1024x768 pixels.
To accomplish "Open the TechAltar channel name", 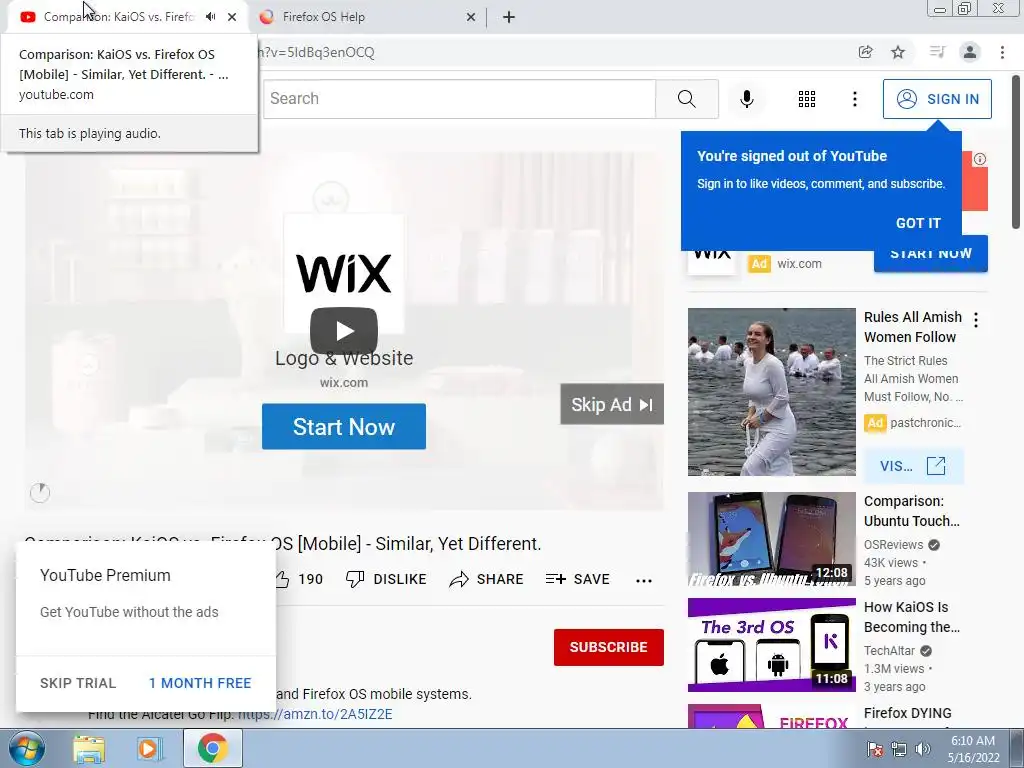I will click(x=889, y=650).
